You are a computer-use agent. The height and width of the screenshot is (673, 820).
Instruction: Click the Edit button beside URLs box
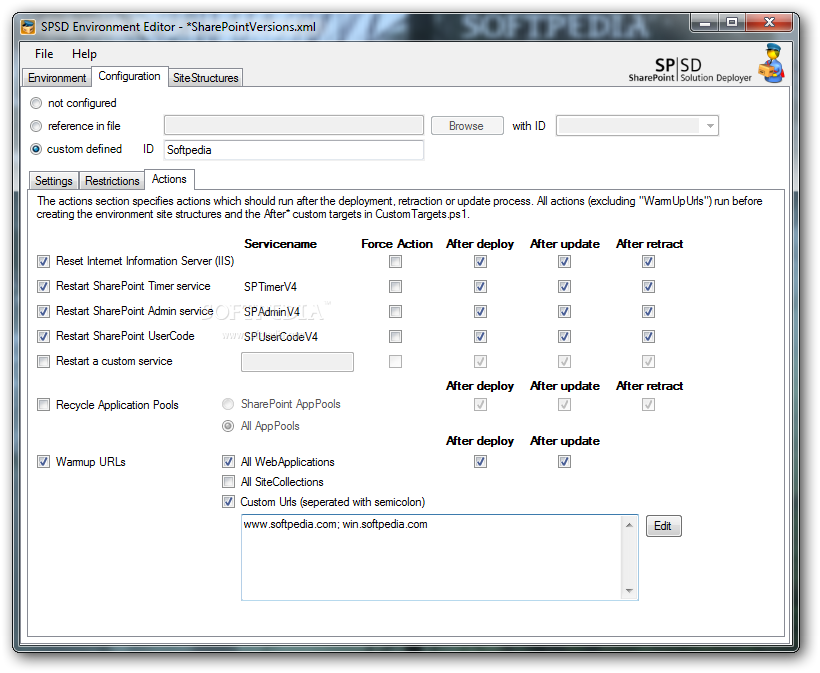[x=663, y=526]
